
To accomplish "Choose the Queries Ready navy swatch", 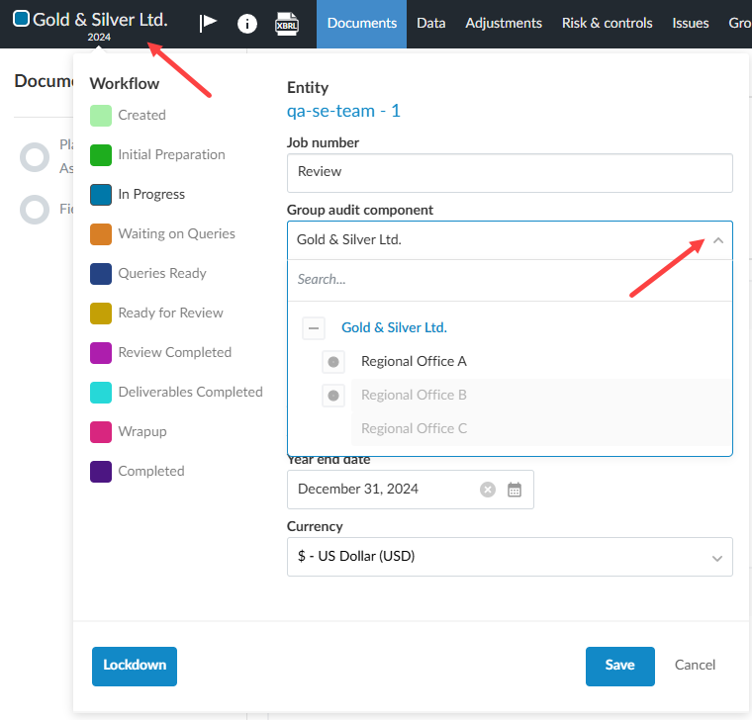I will click(101, 274).
